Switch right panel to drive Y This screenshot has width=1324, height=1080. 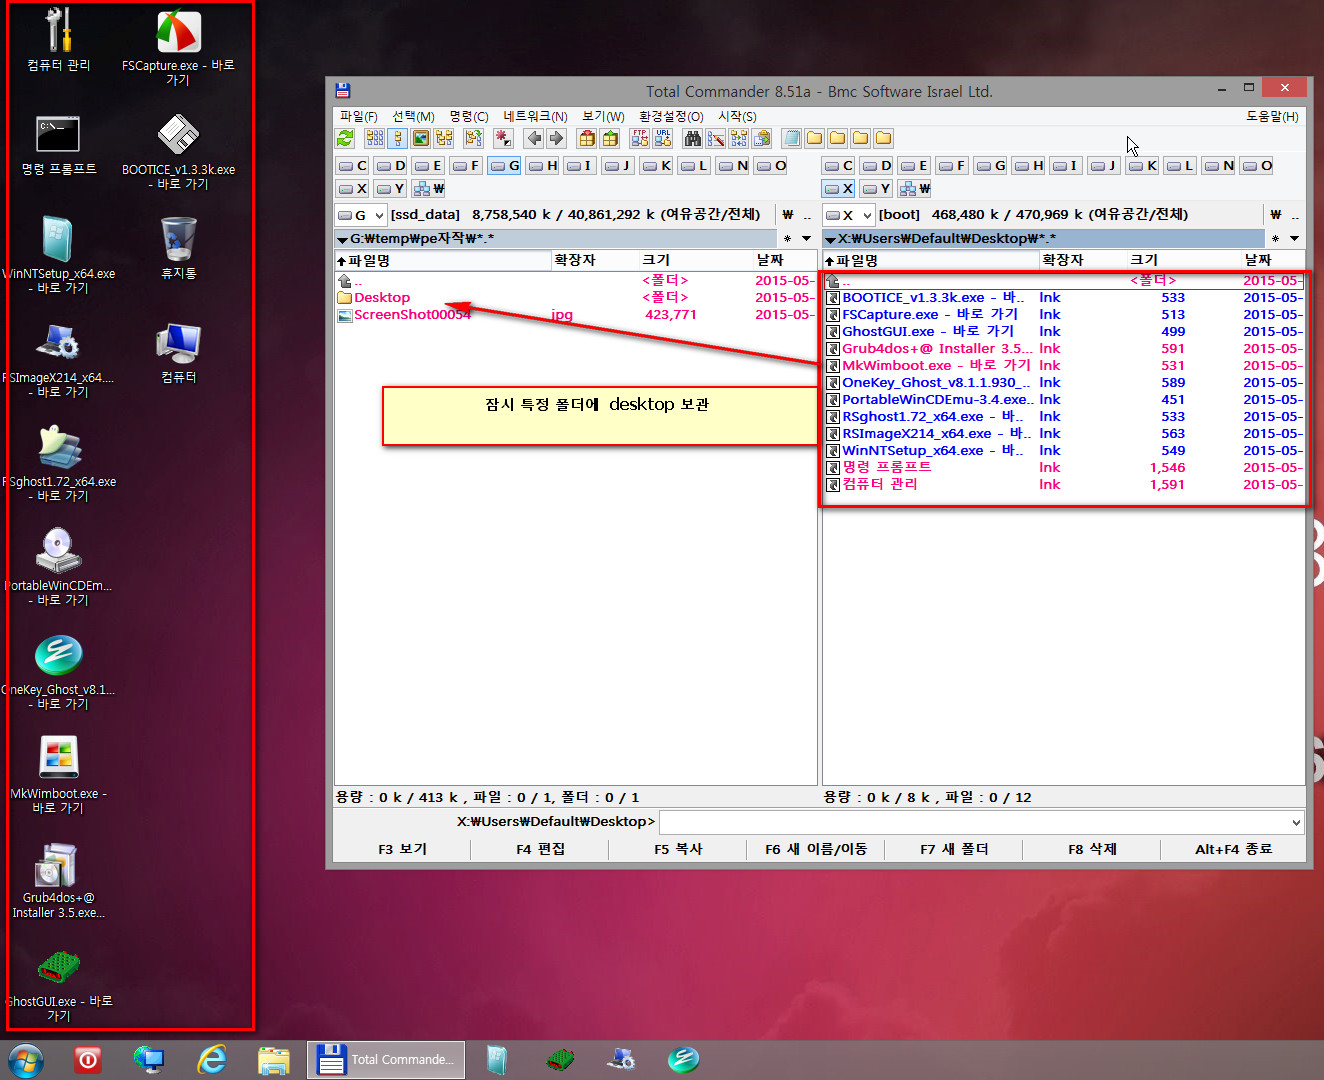click(877, 188)
